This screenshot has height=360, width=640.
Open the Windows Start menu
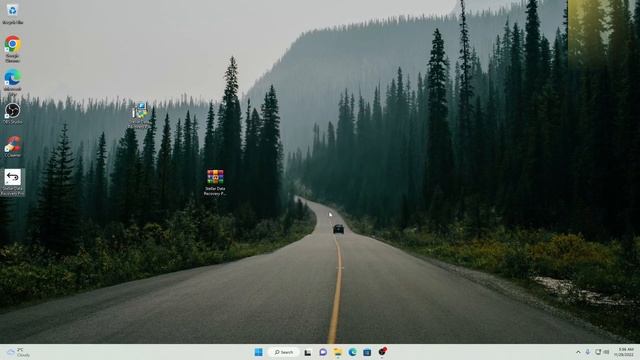pyautogui.click(x=259, y=352)
